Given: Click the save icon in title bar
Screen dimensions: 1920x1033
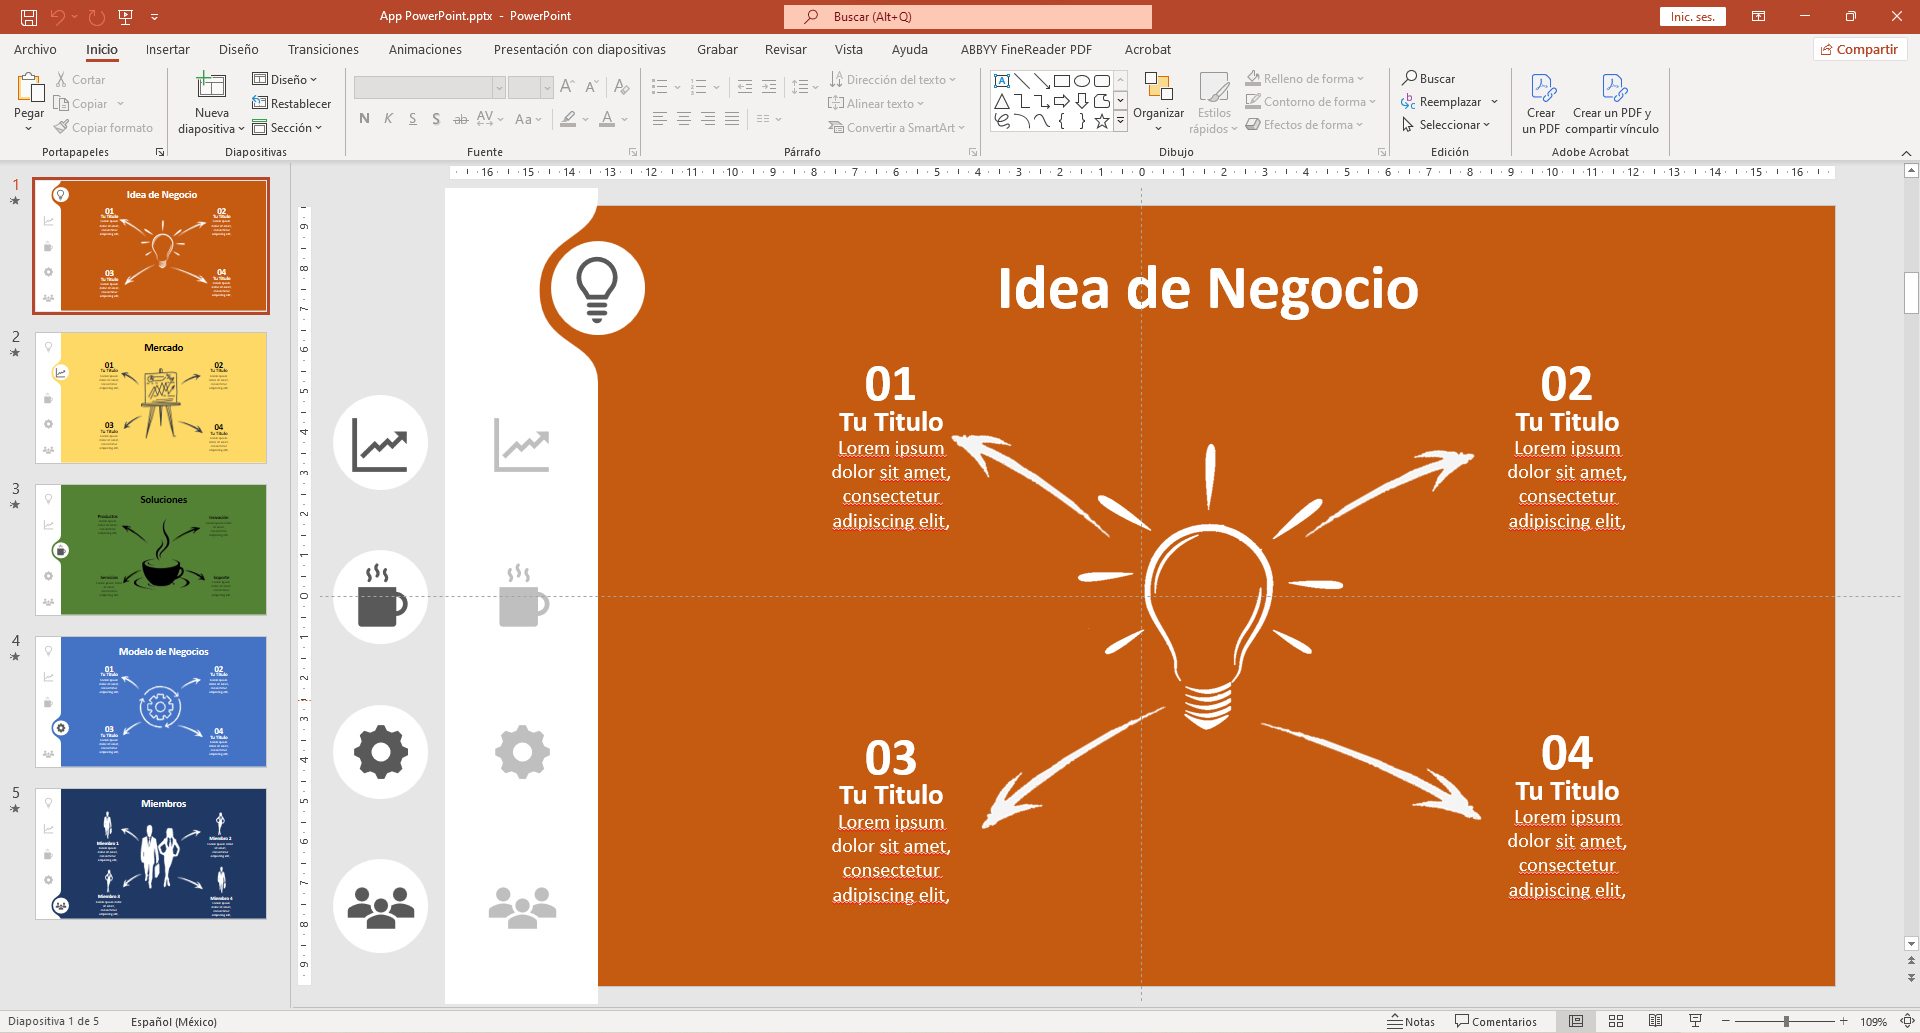Looking at the screenshot, I should point(29,17).
